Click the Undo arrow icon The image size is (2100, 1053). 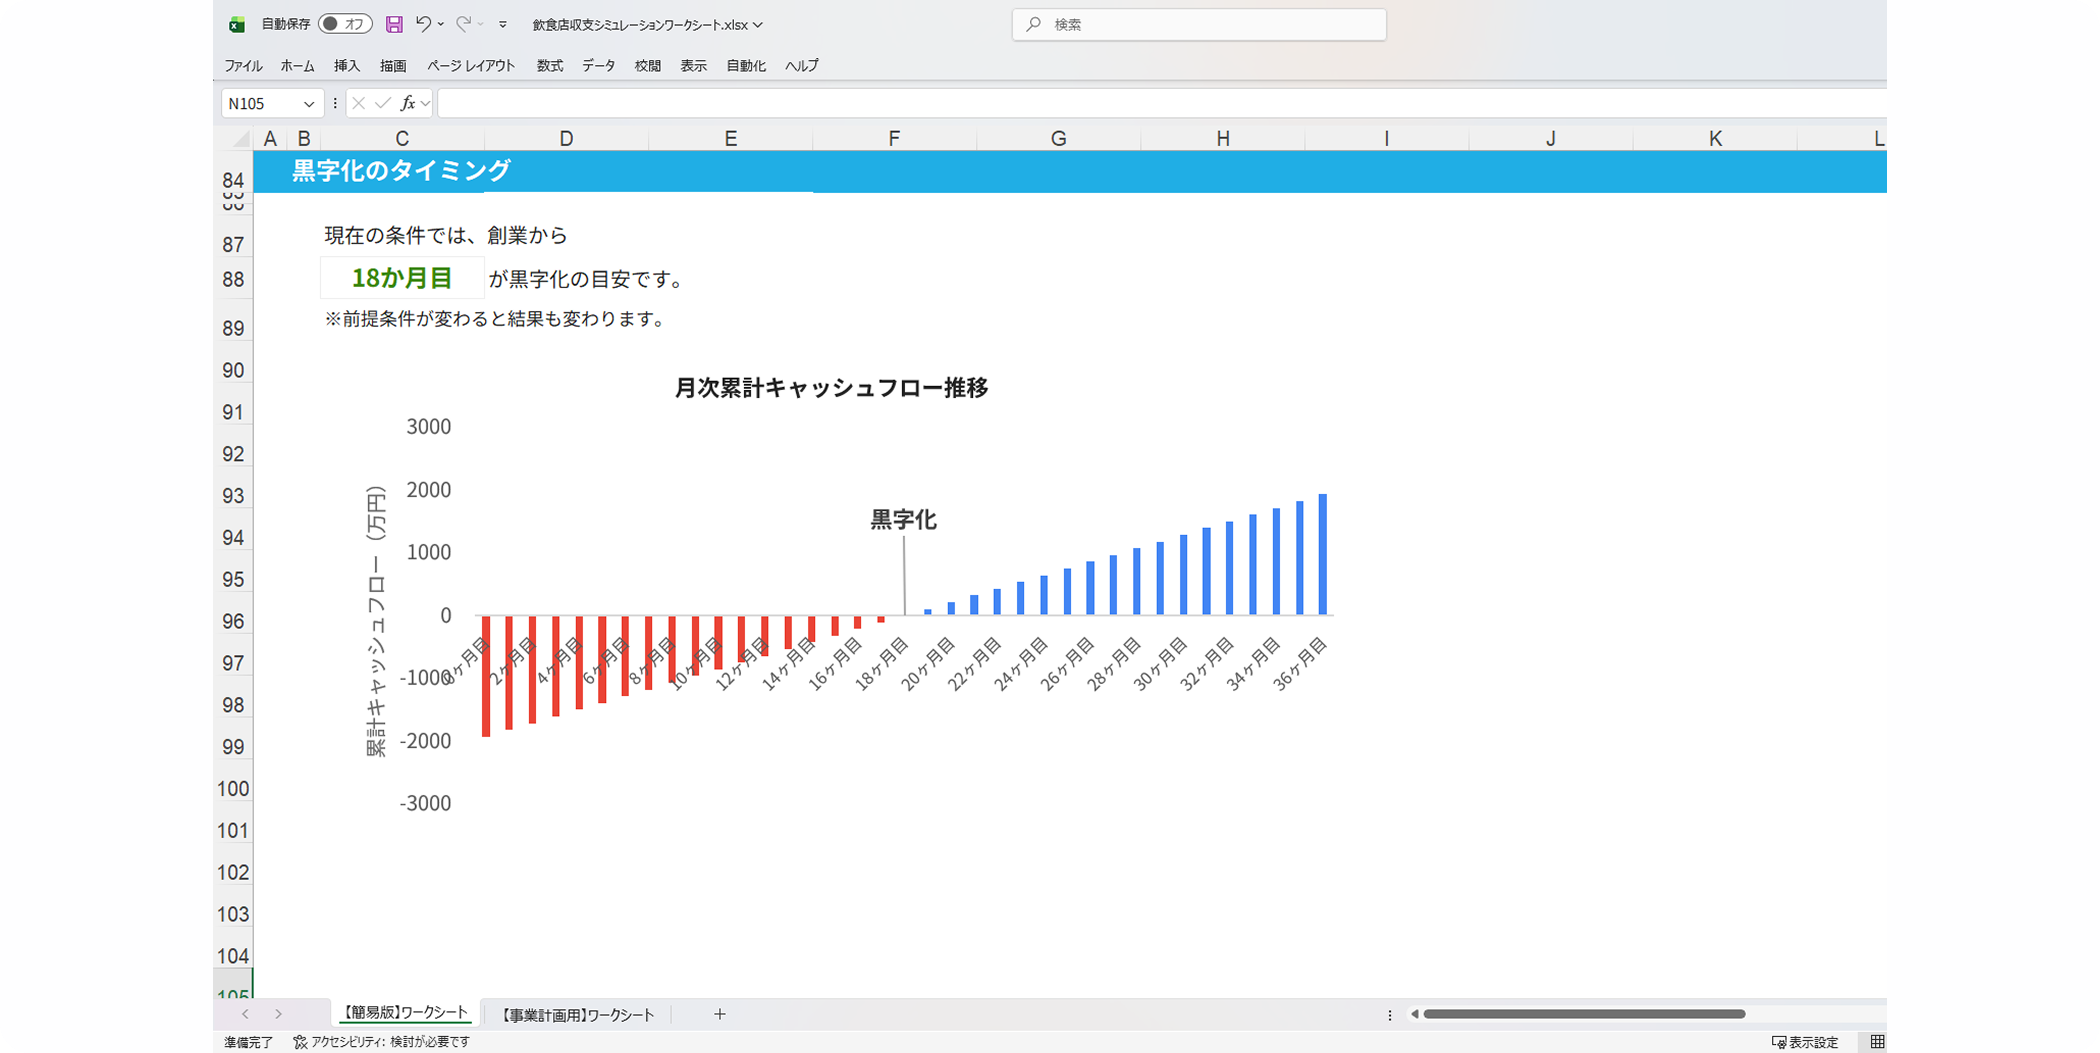(423, 24)
